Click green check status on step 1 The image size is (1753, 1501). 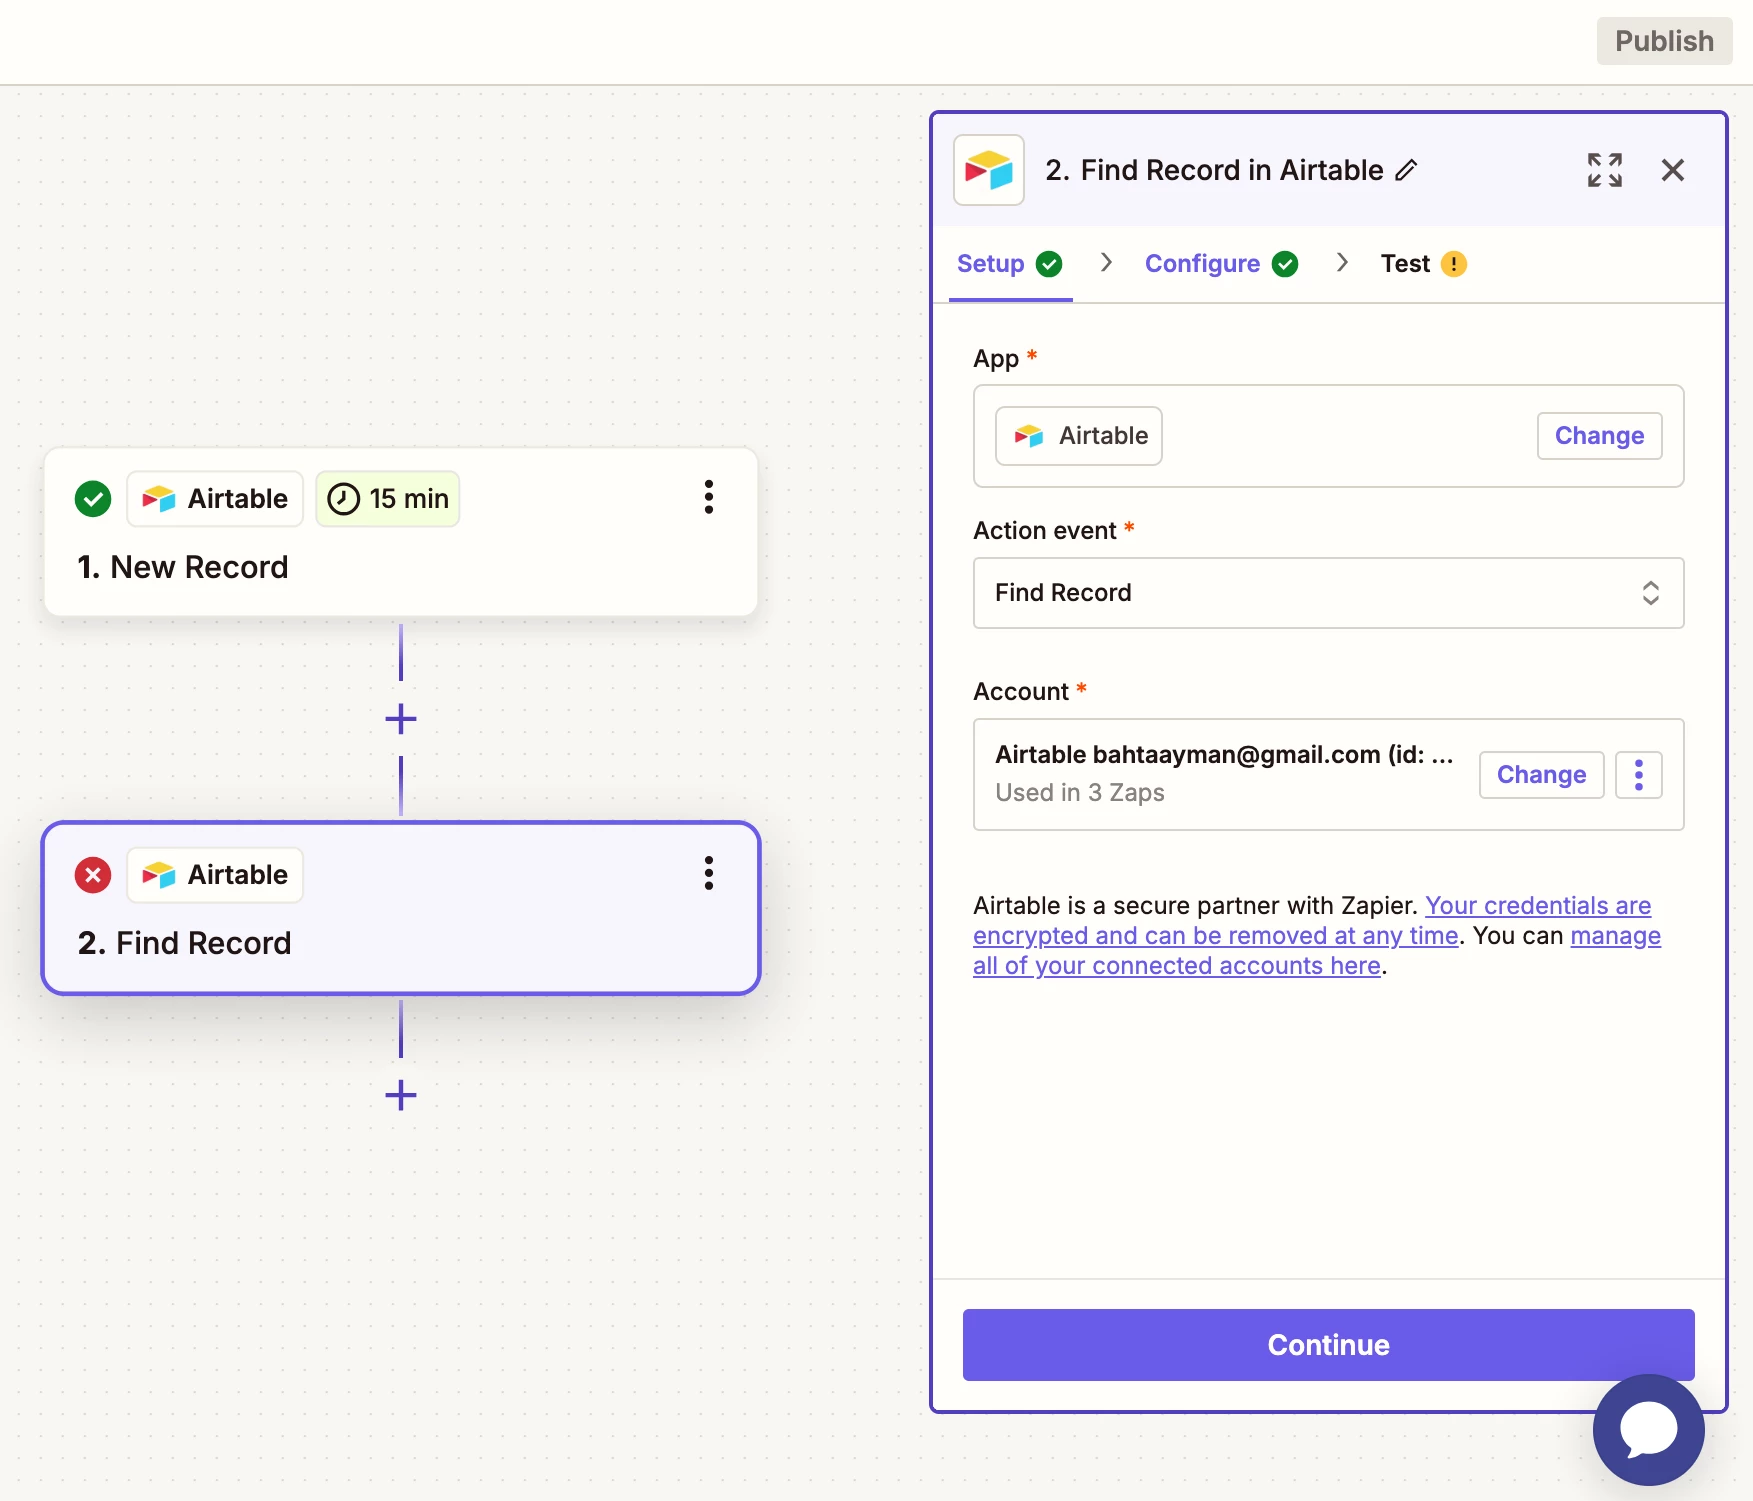click(x=93, y=498)
